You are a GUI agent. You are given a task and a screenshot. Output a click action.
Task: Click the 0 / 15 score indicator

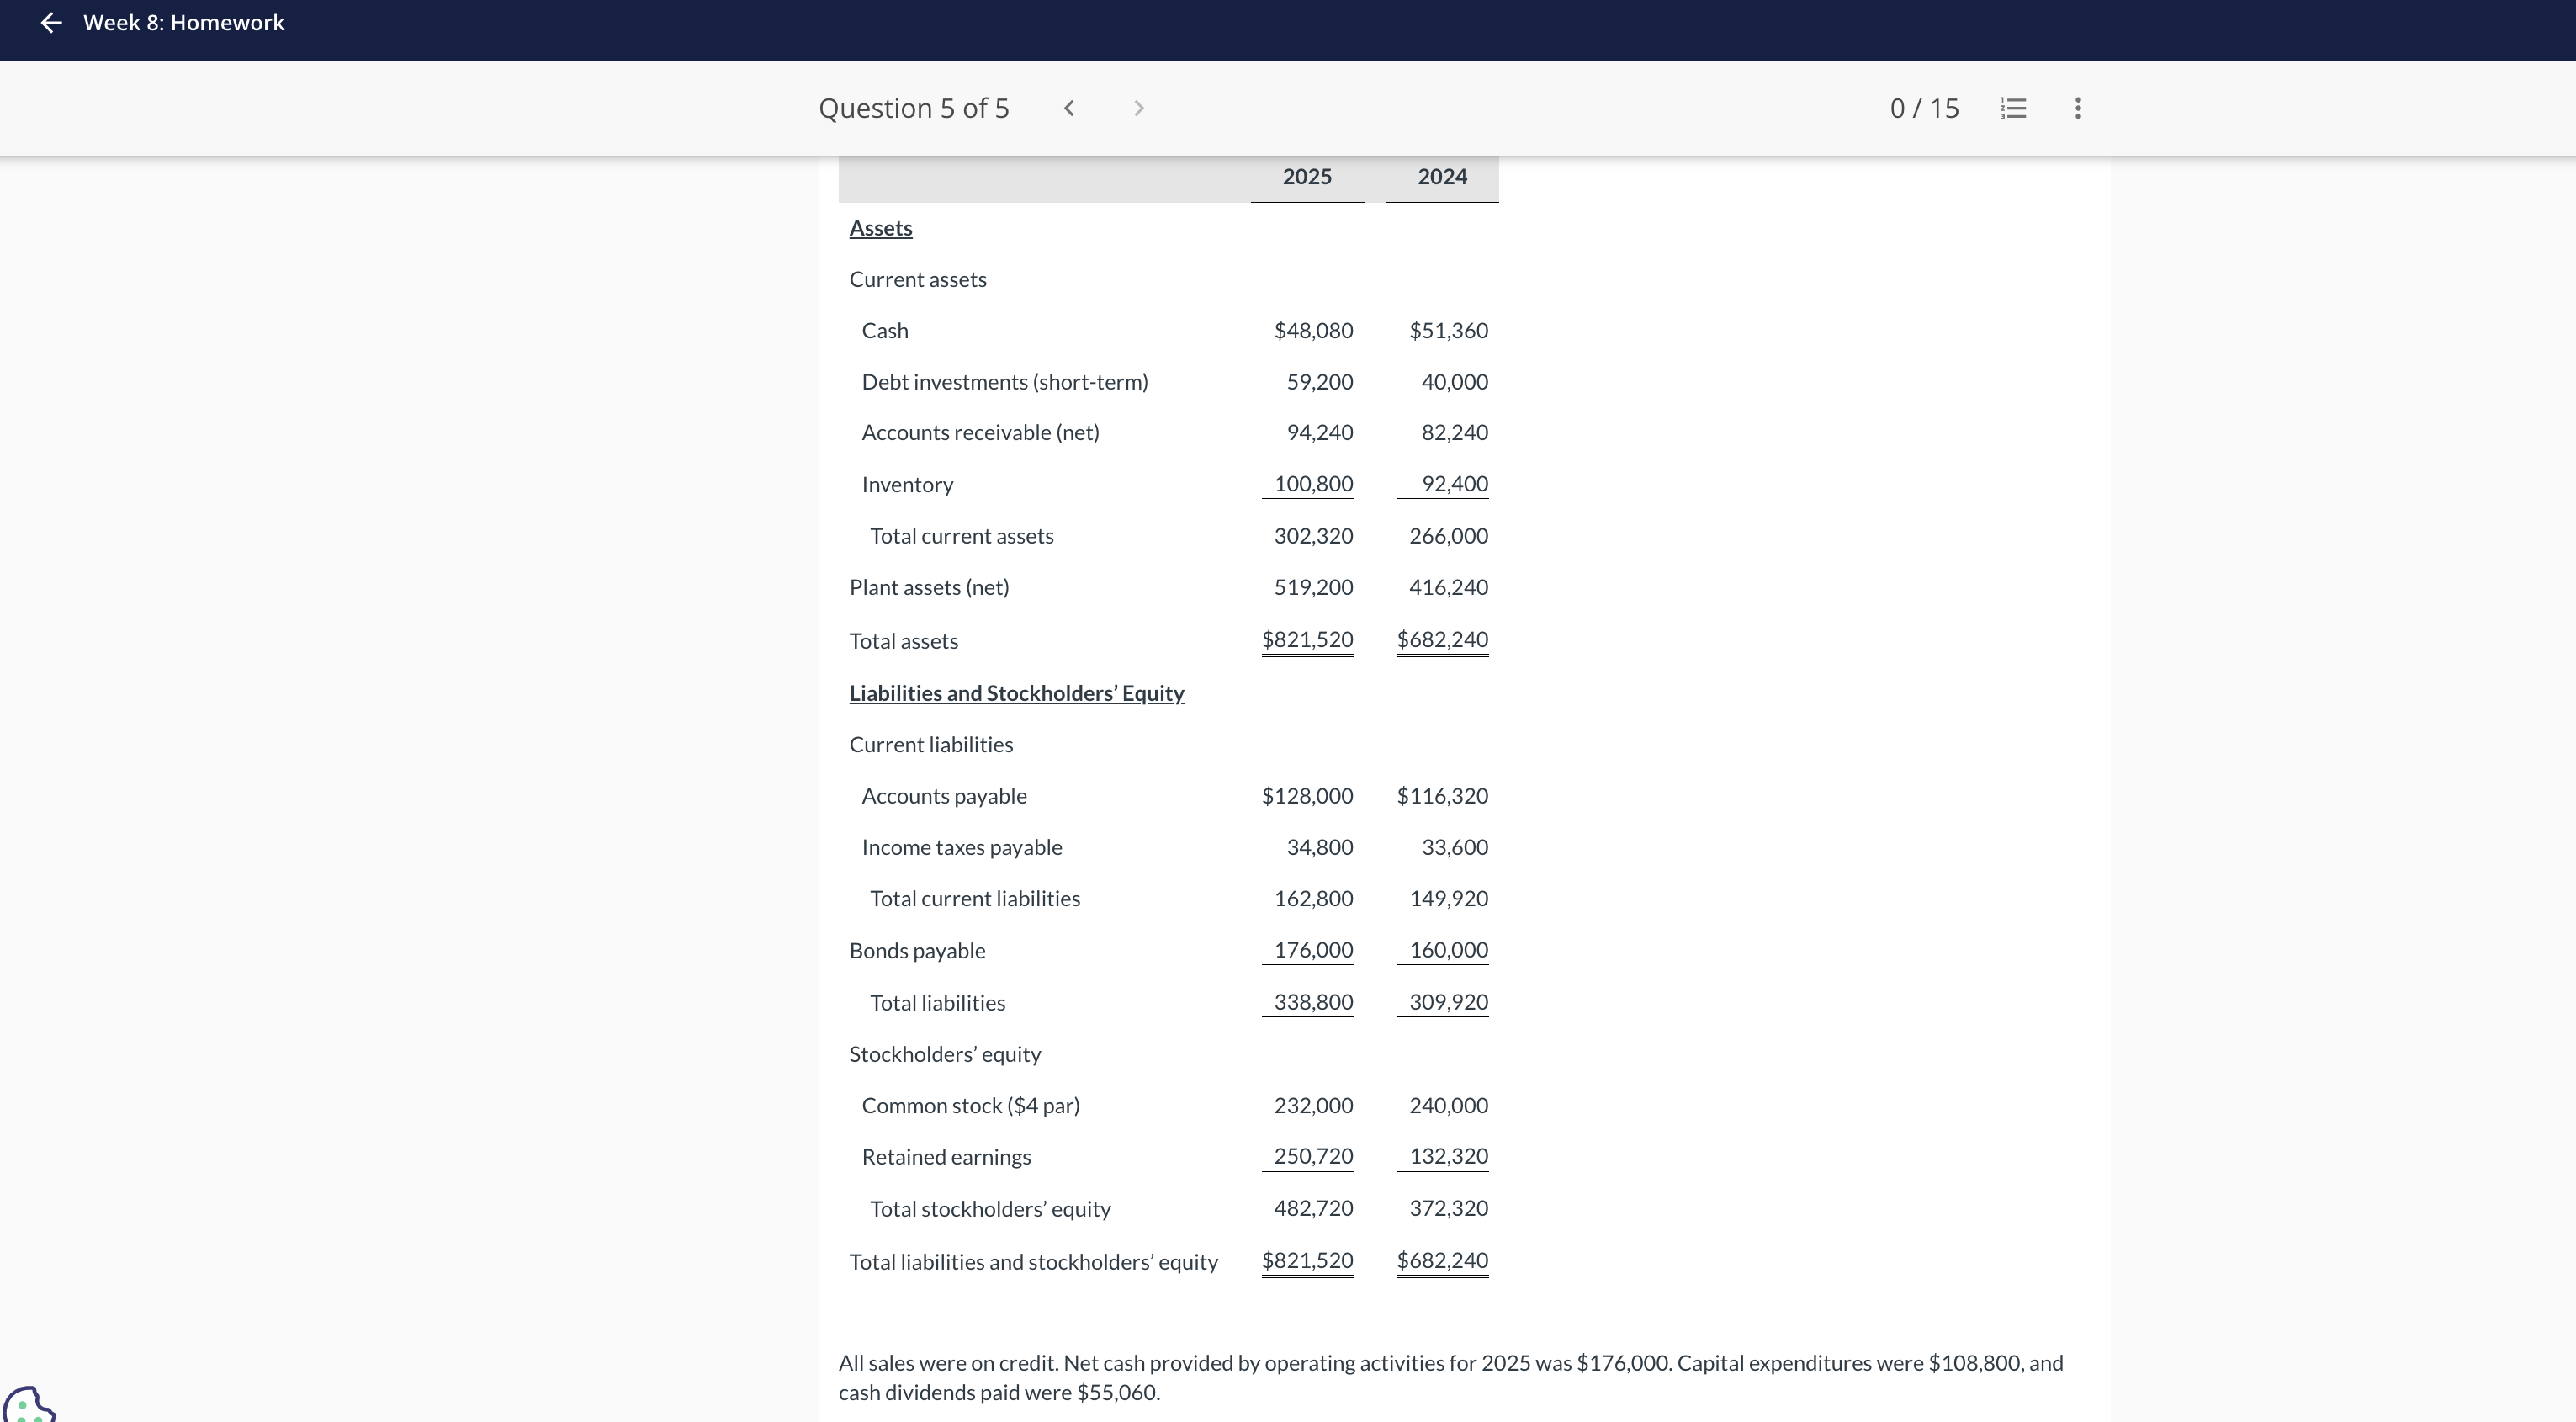click(x=1924, y=108)
